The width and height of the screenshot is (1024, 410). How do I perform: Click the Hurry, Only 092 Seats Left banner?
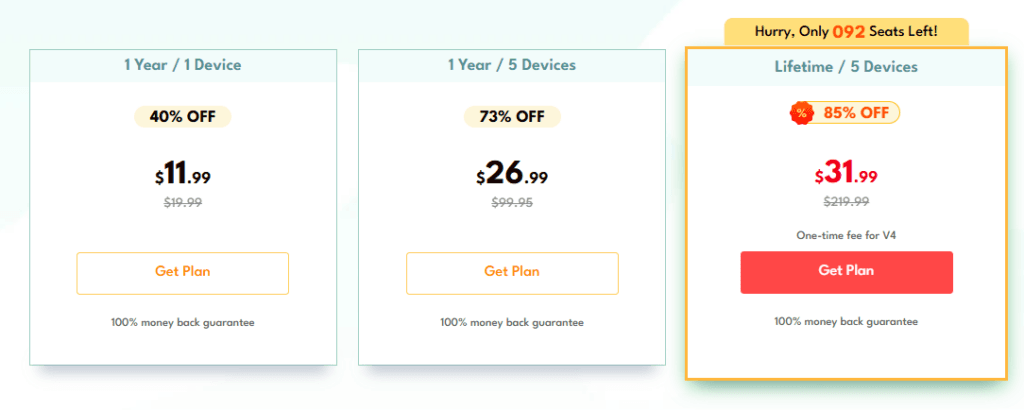coord(846,31)
